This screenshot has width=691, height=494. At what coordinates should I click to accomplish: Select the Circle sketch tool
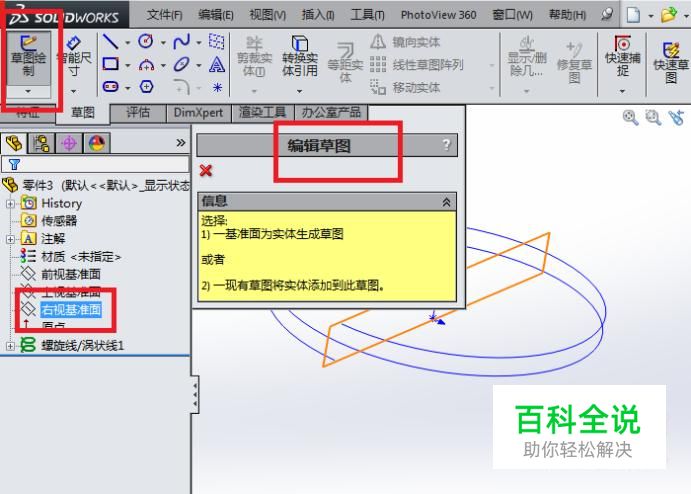[x=146, y=41]
